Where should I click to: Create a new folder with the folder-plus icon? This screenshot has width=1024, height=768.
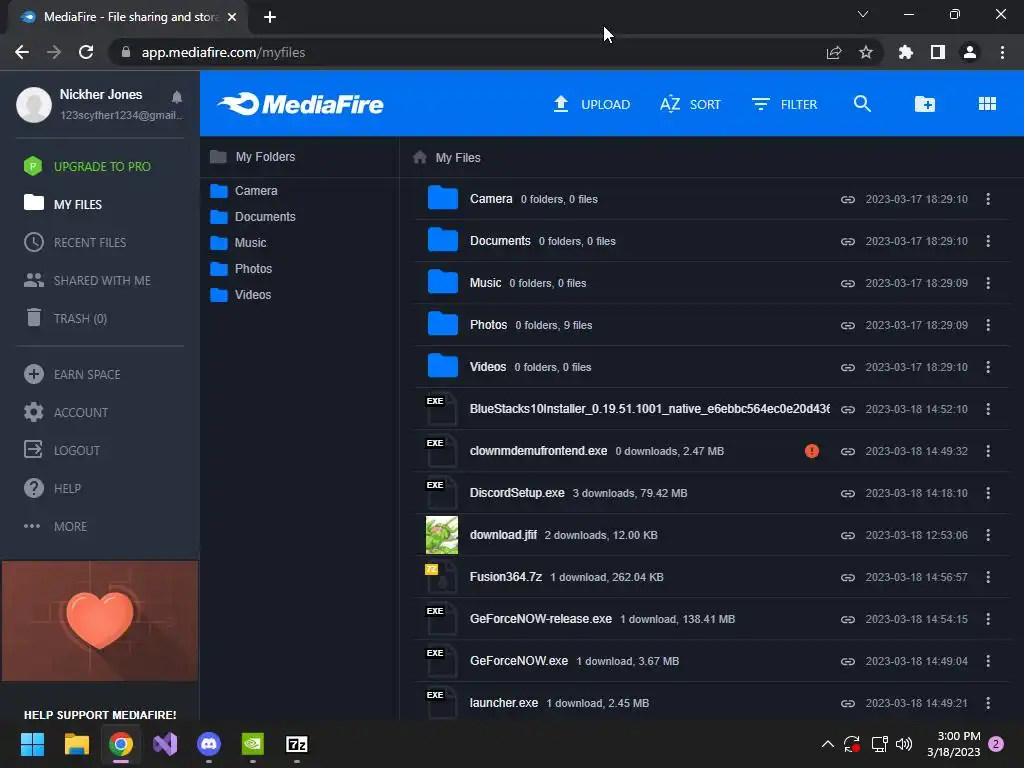(925, 104)
